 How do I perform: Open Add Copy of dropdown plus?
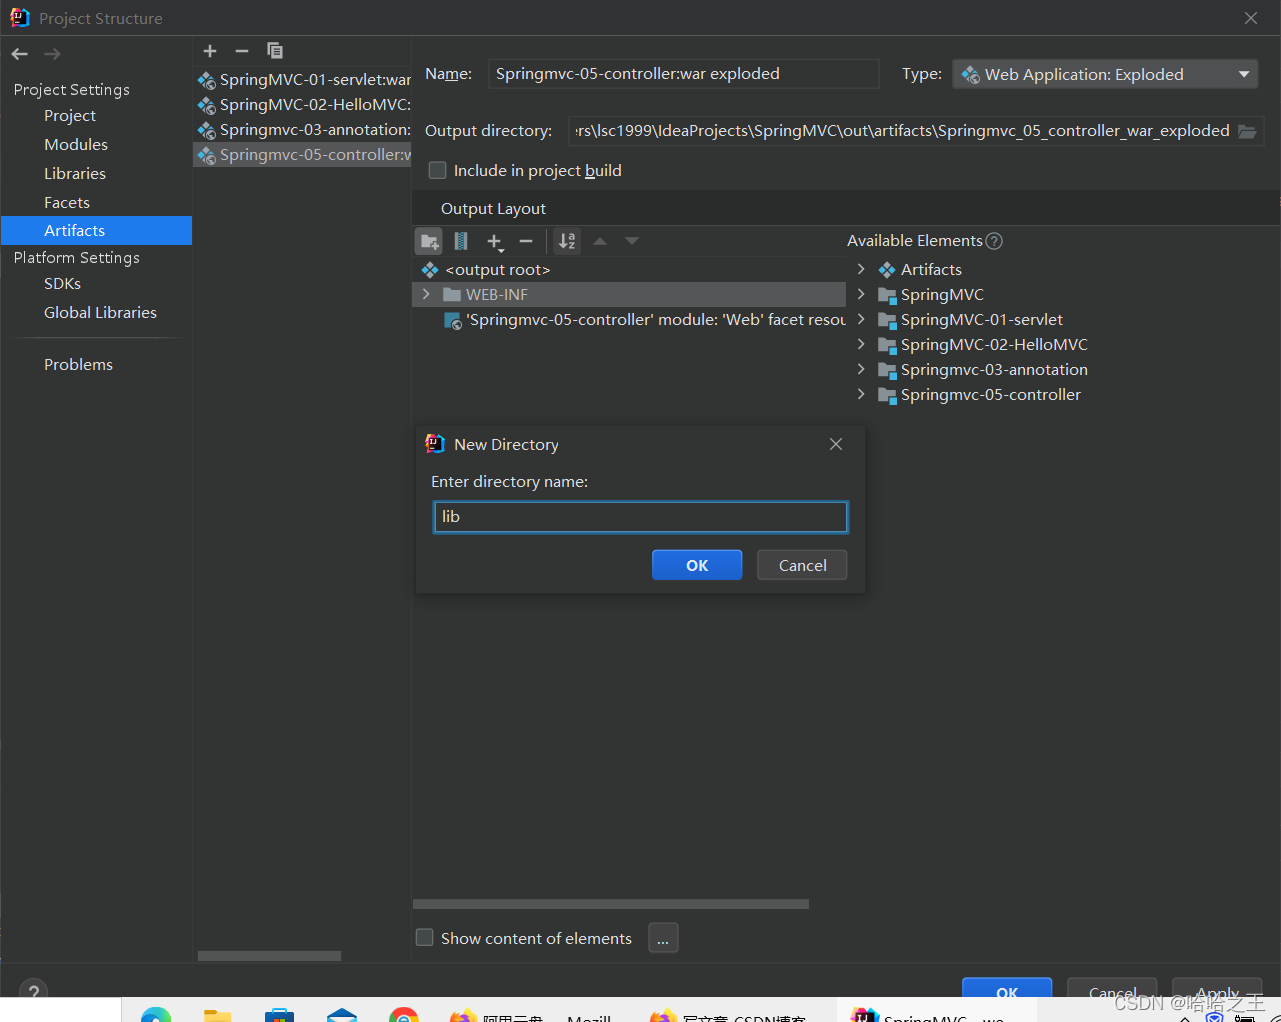click(495, 242)
